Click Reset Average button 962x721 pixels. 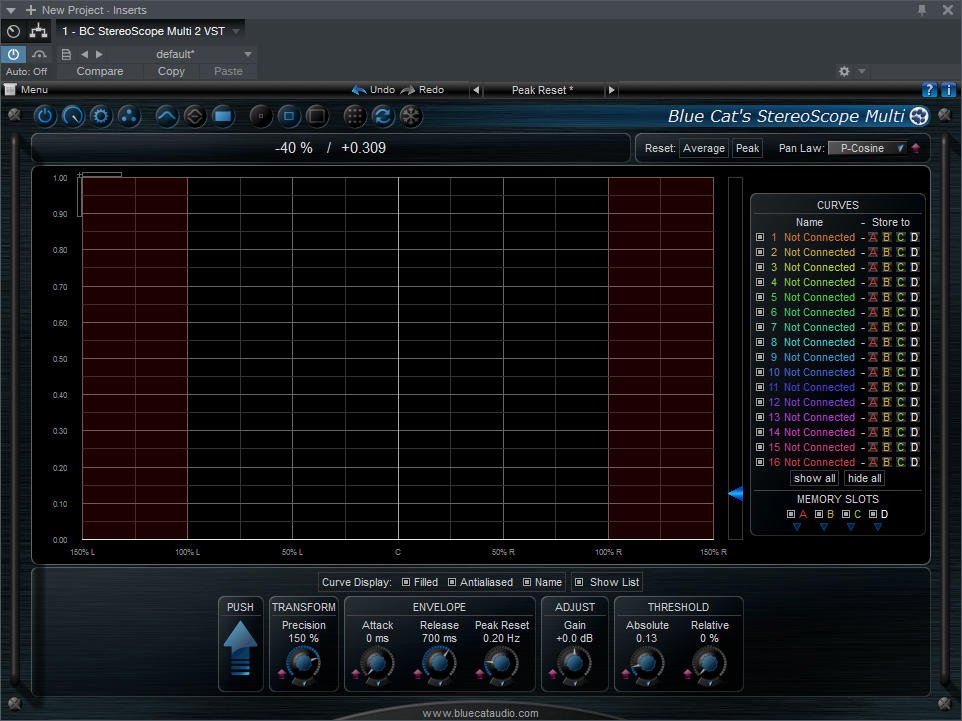tap(704, 148)
